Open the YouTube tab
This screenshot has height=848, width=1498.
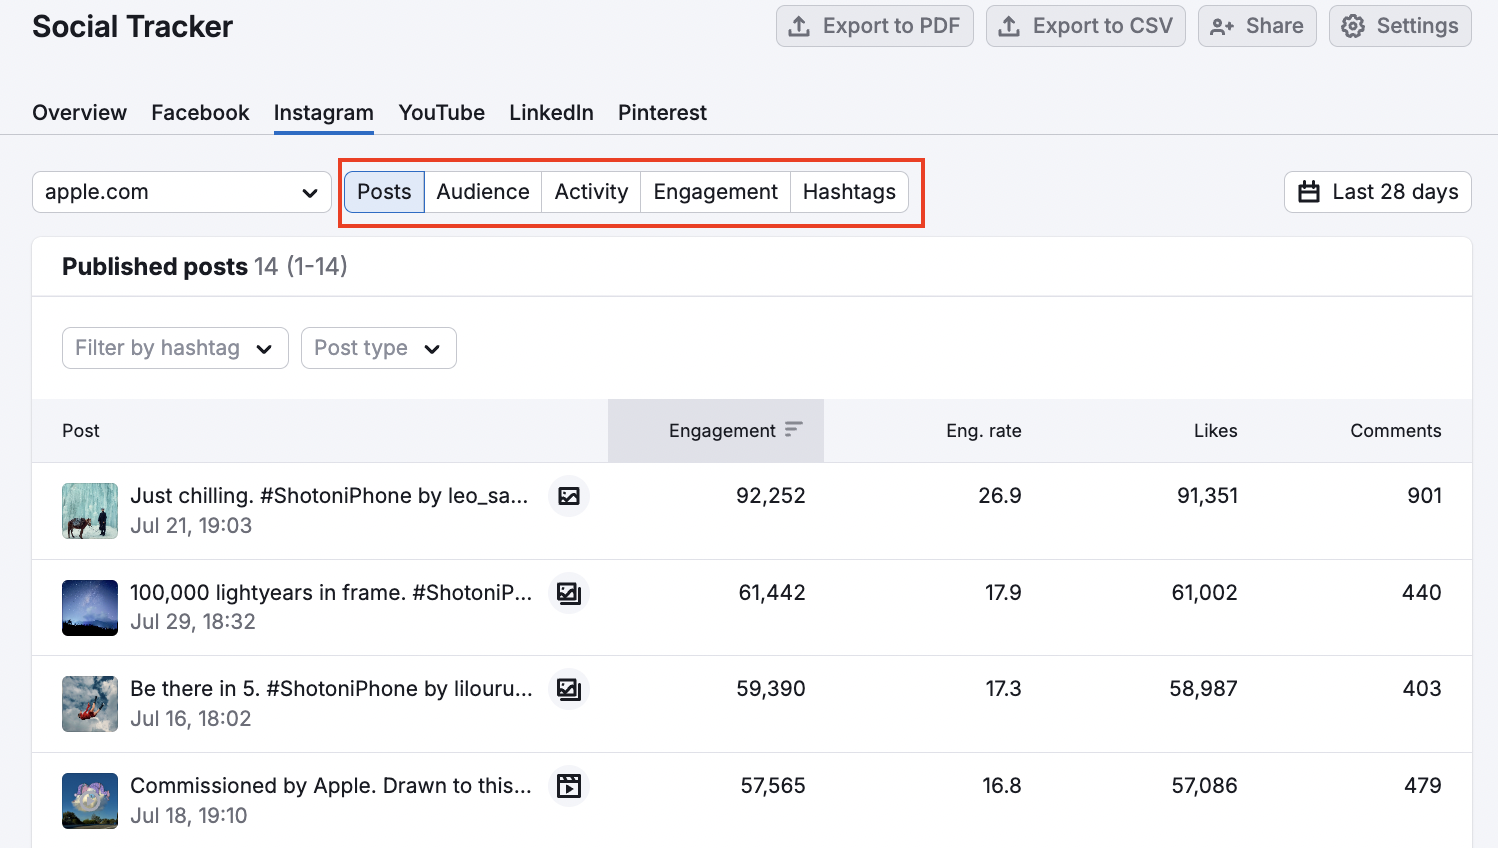(441, 113)
